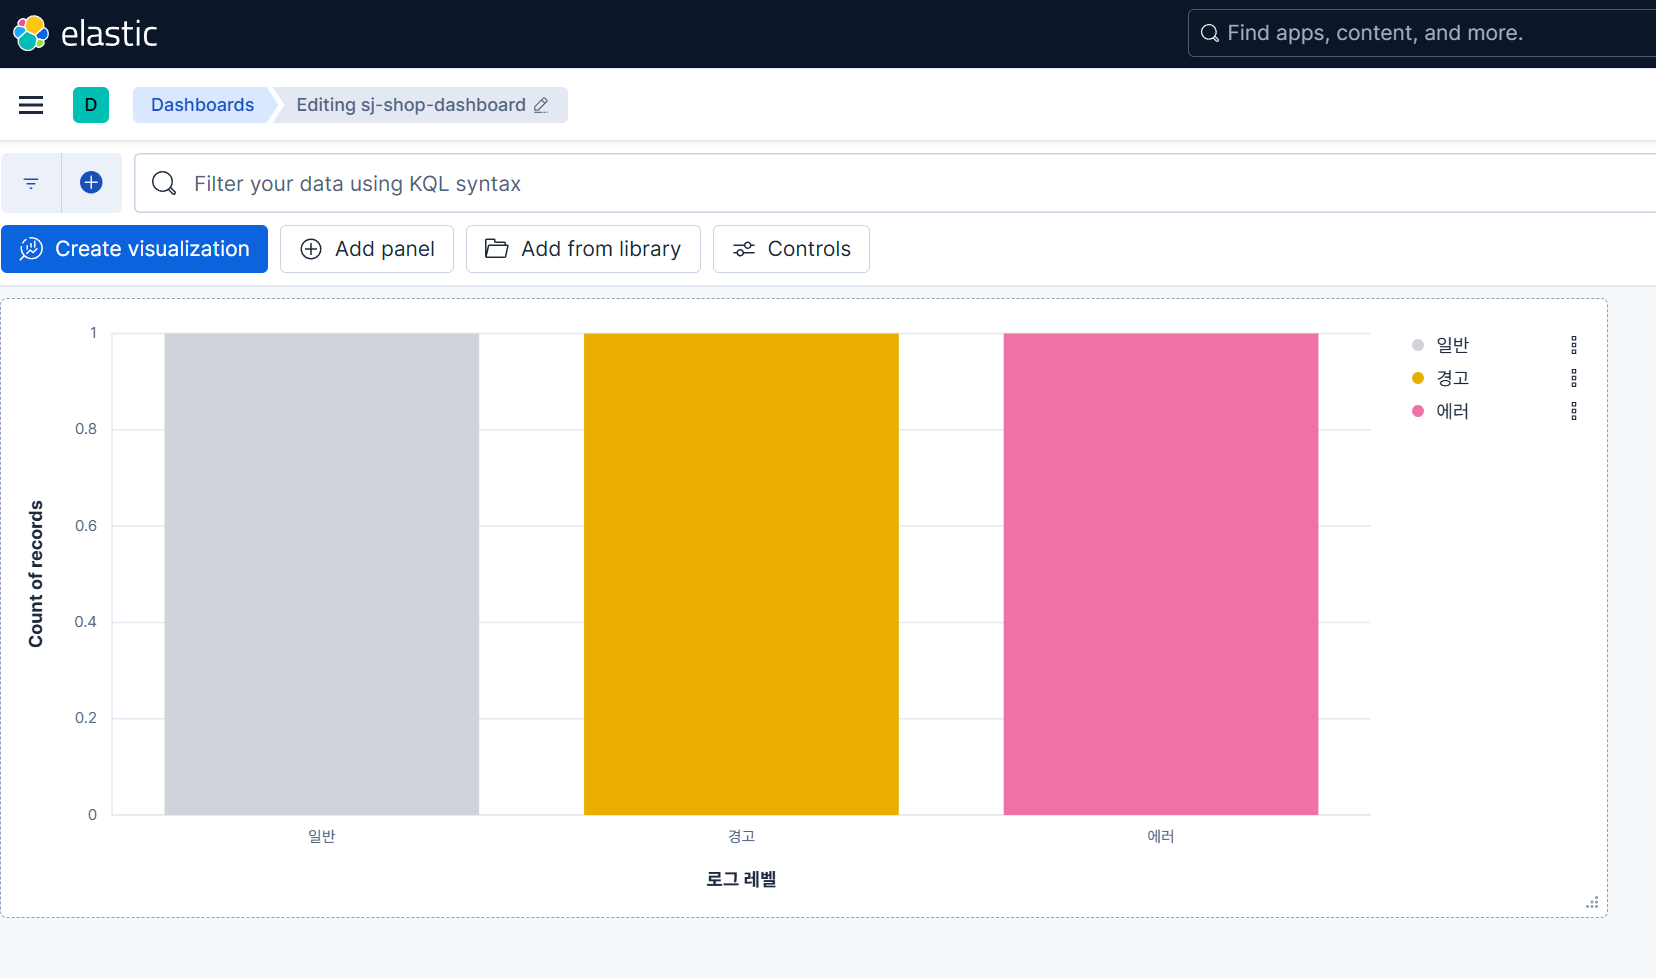Click the 로그 레벨 x-axis title
This screenshot has width=1656, height=978.
pos(741,879)
